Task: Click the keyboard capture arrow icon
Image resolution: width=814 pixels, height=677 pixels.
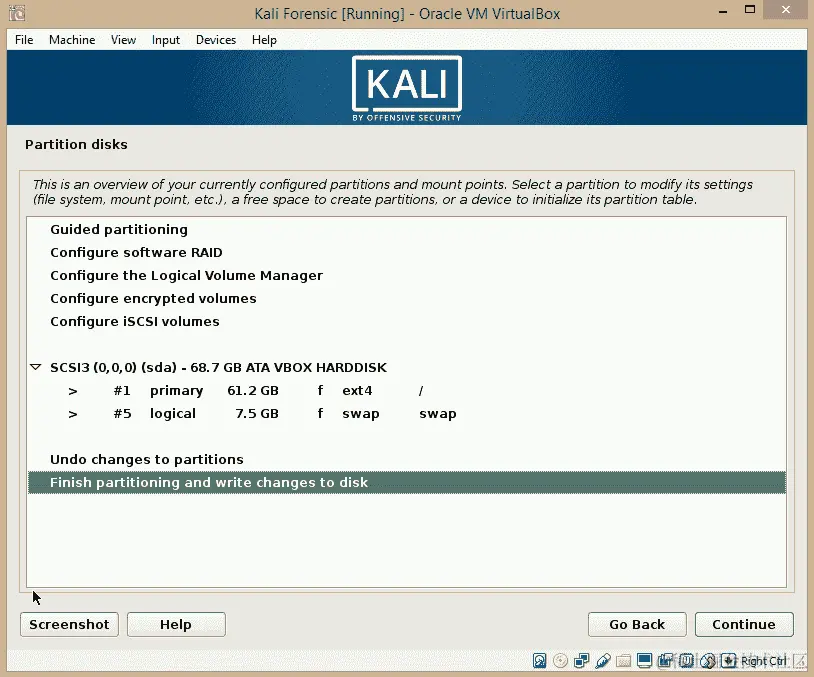Action: [729, 660]
